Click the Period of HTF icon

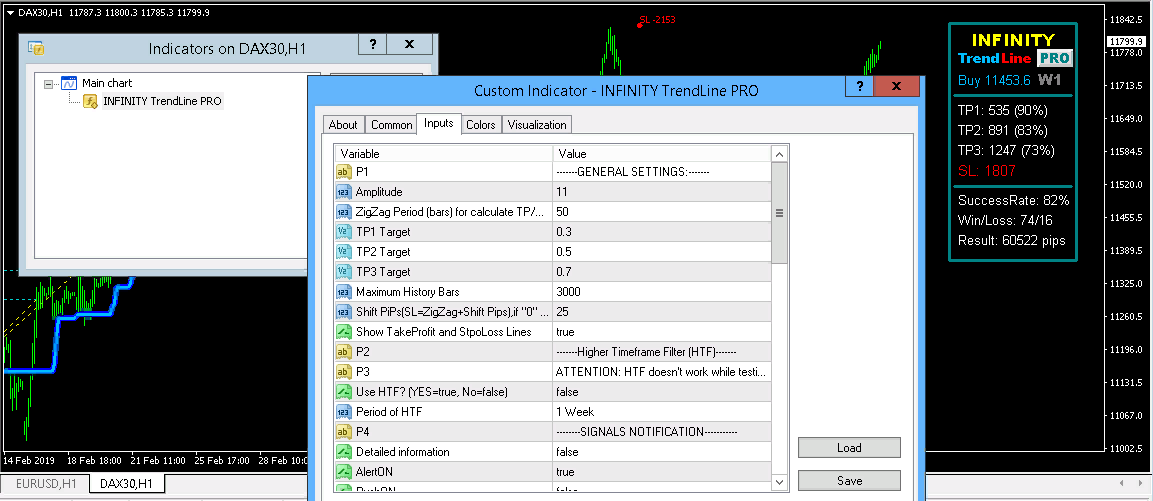[343, 412]
